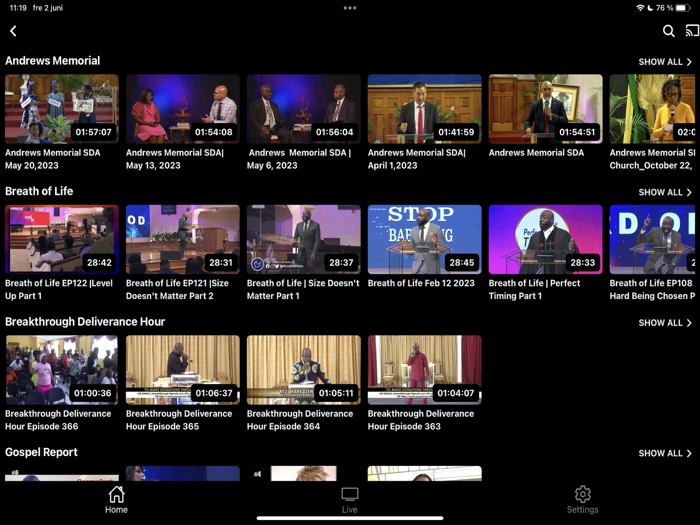This screenshot has height=525, width=700.
Task: Show all Gospel Report videos
Action: 665,453
